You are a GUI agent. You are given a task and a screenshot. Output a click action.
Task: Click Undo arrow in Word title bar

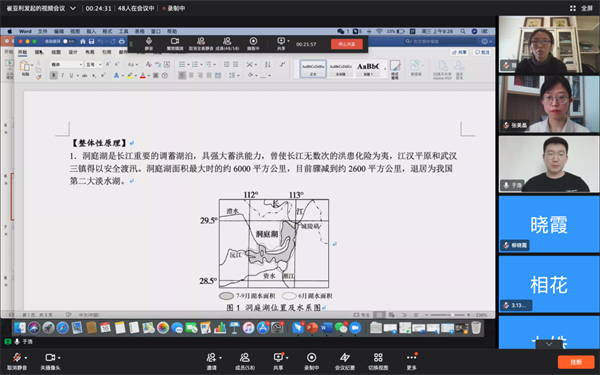coord(100,41)
